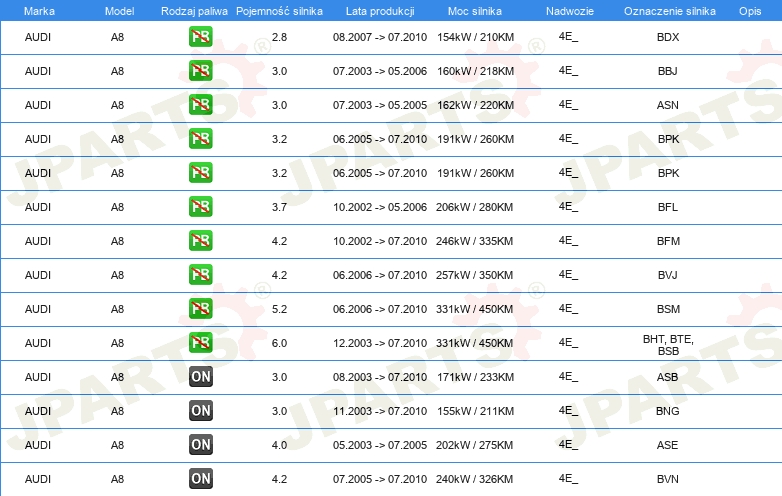The width and height of the screenshot is (782, 496).
Task: Click power value 154kW / 210KM
Action: point(475,37)
